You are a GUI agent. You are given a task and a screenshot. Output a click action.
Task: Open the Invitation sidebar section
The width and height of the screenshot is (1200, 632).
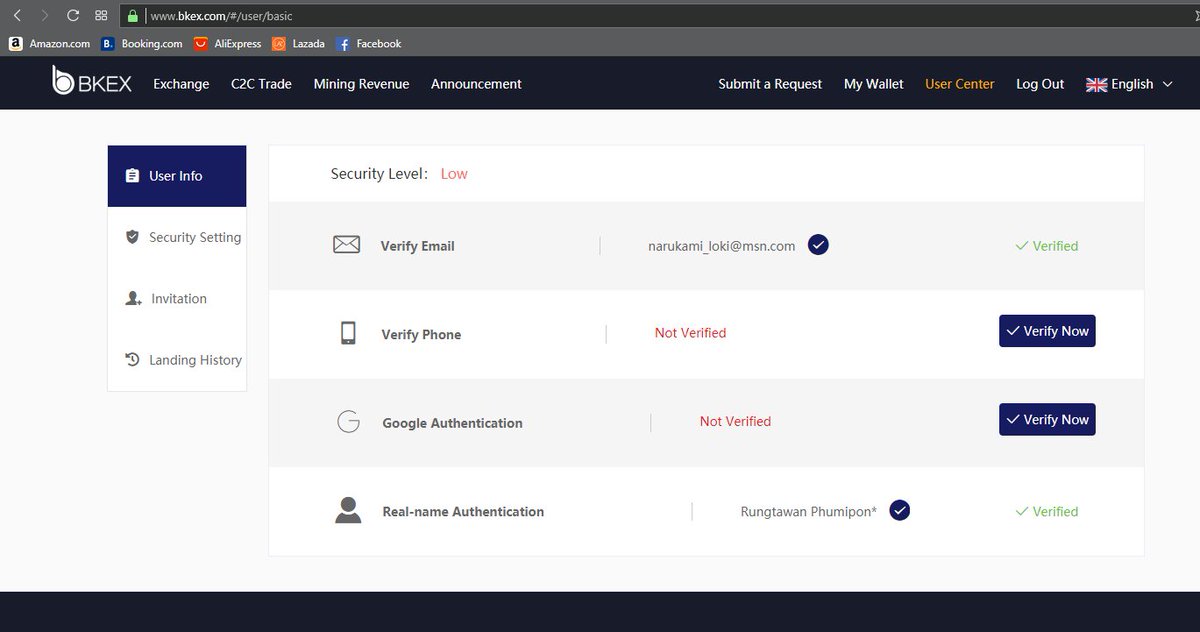(x=177, y=299)
